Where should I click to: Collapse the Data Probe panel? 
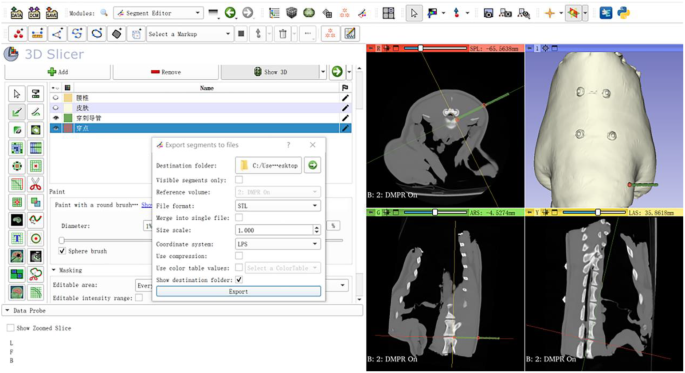pyautogui.click(x=7, y=311)
